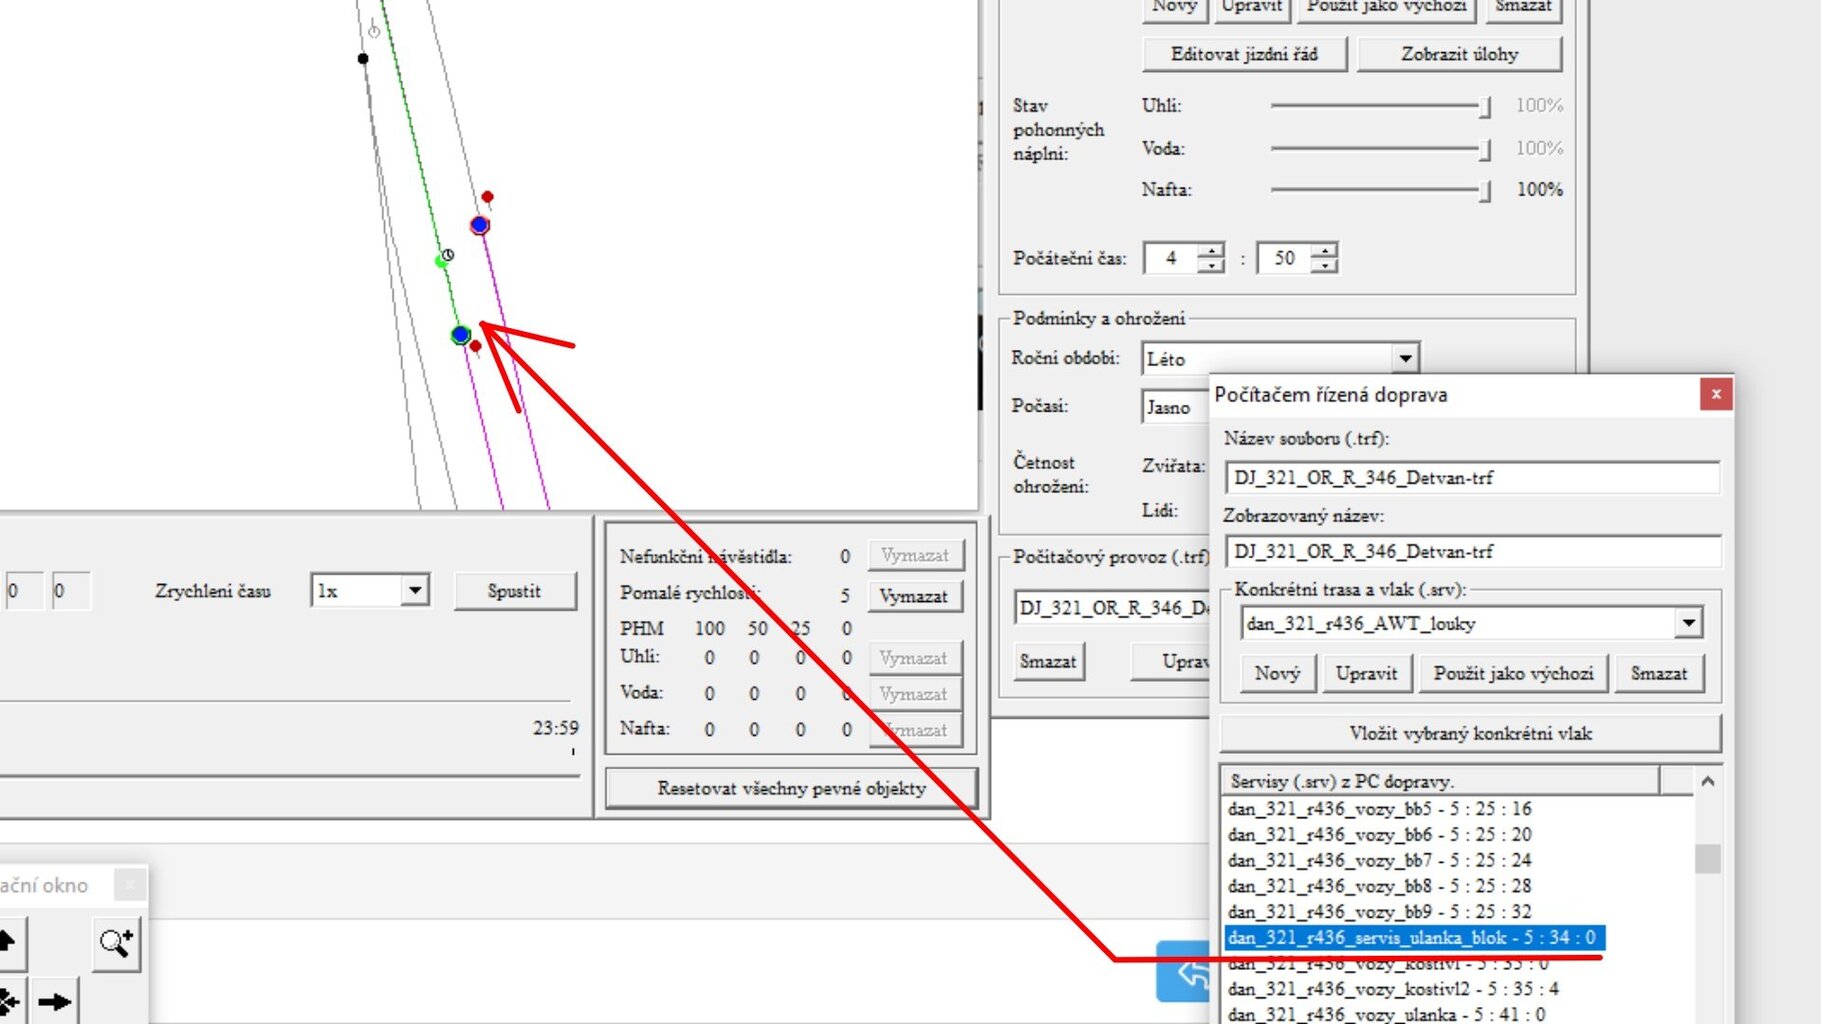Select dan_321_r436_vozy_kostivl2 list entry
Viewport: 1821px width, 1024px height.
click(1392, 988)
